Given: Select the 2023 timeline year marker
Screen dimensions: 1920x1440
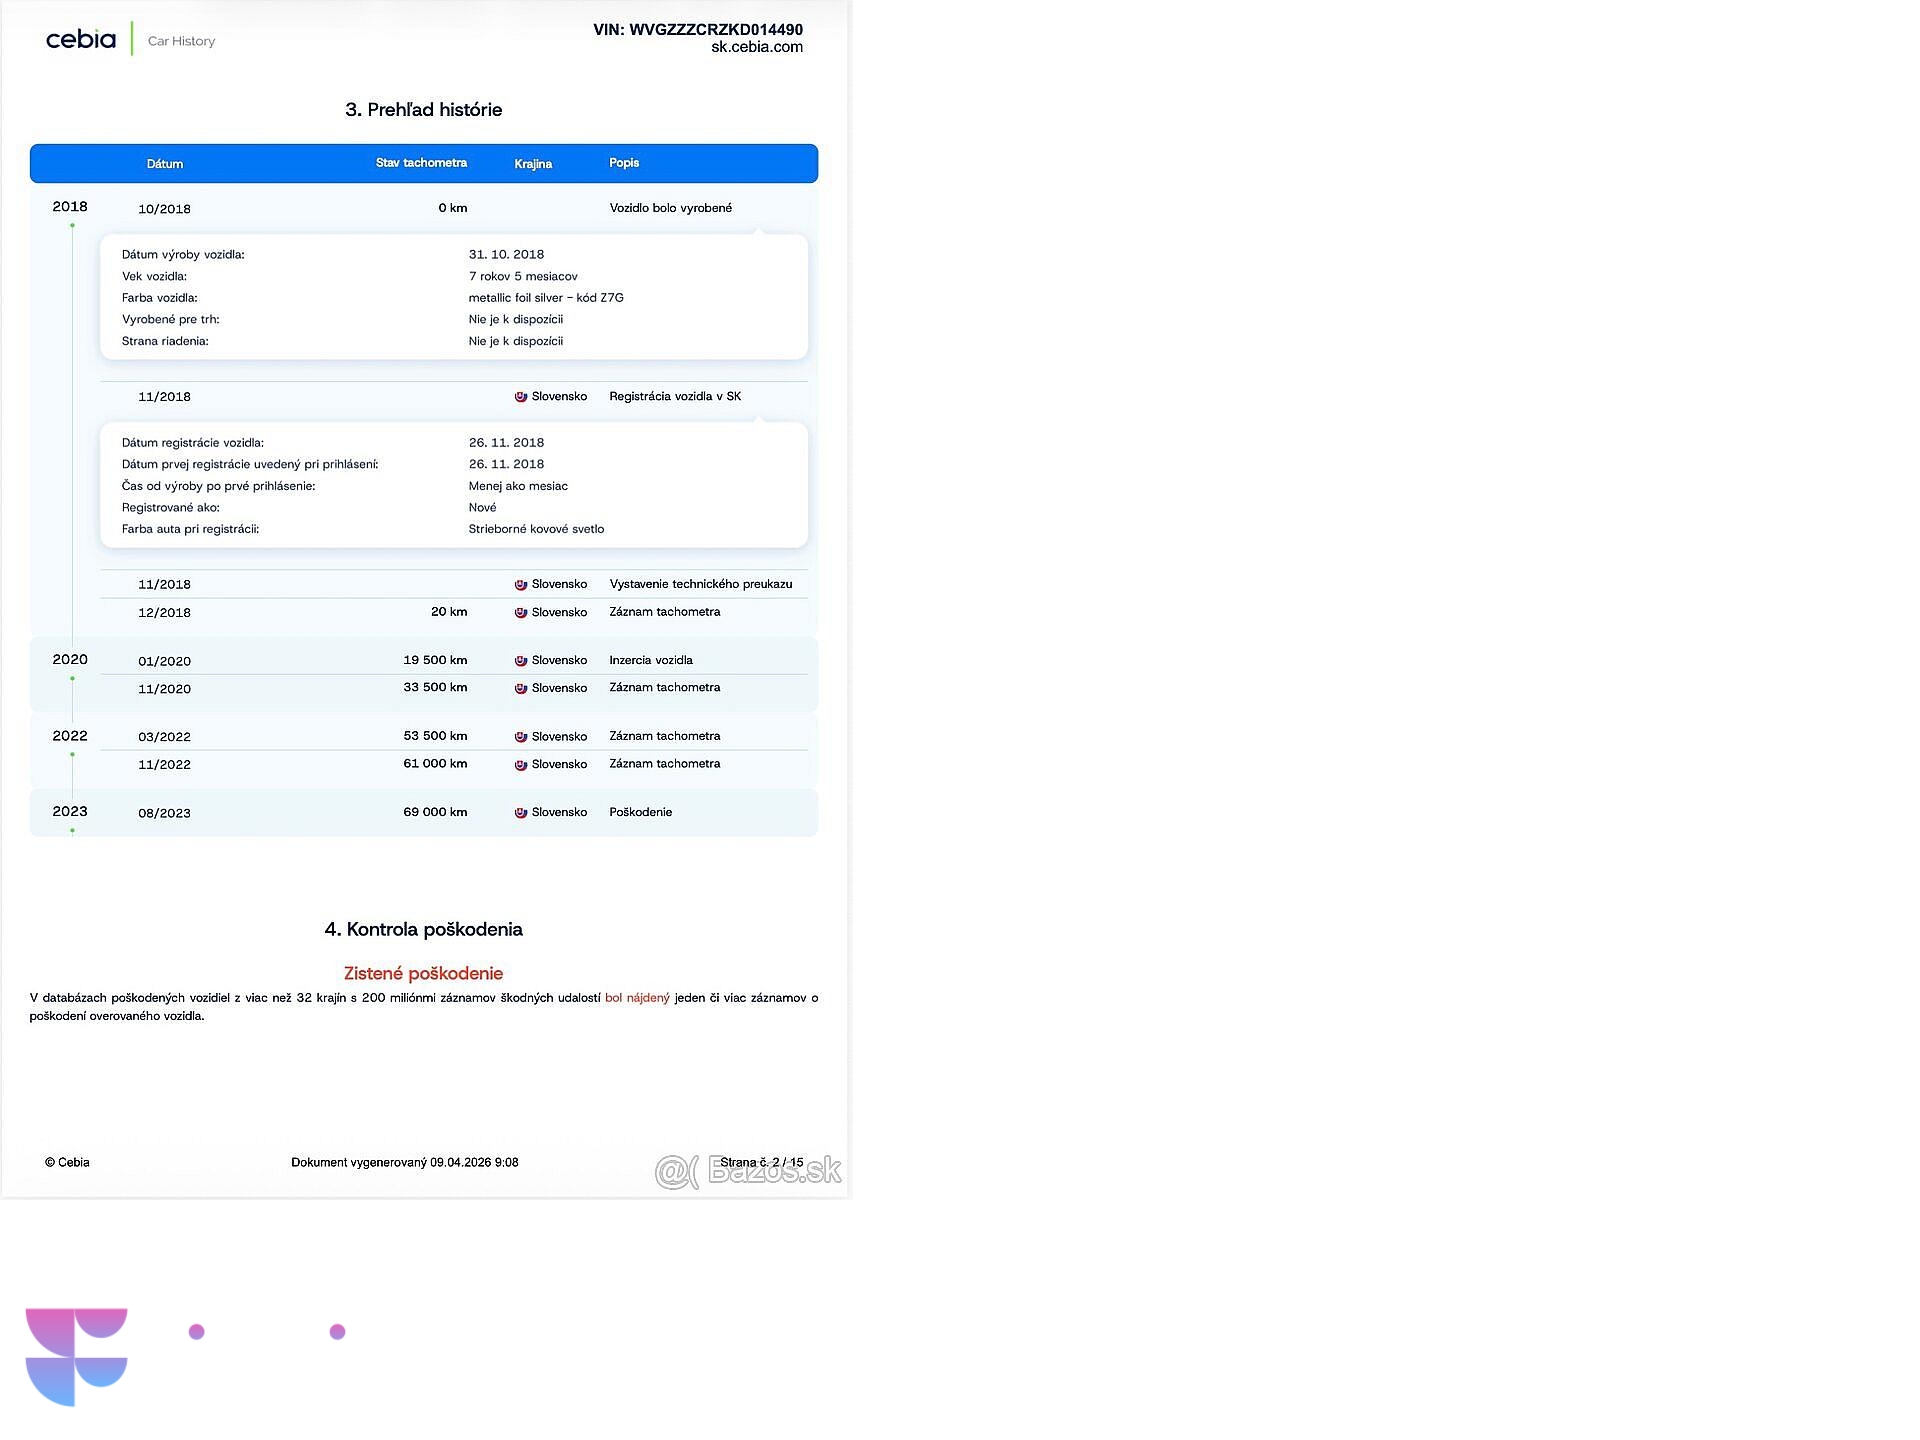Looking at the screenshot, I should click(70, 812).
